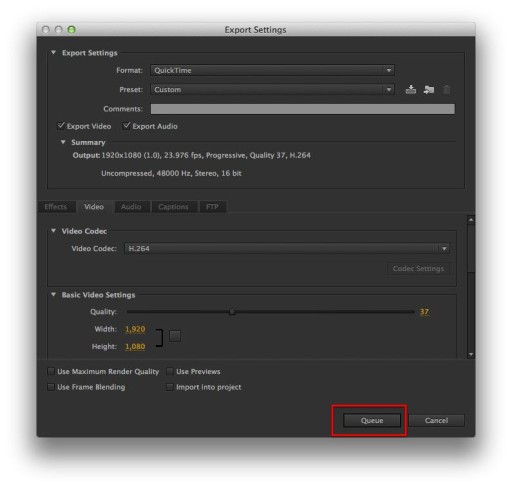Image resolution: width=512 pixels, height=488 pixels.
Task: Click the Delete Preset trash icon
Action: point(446,89)
